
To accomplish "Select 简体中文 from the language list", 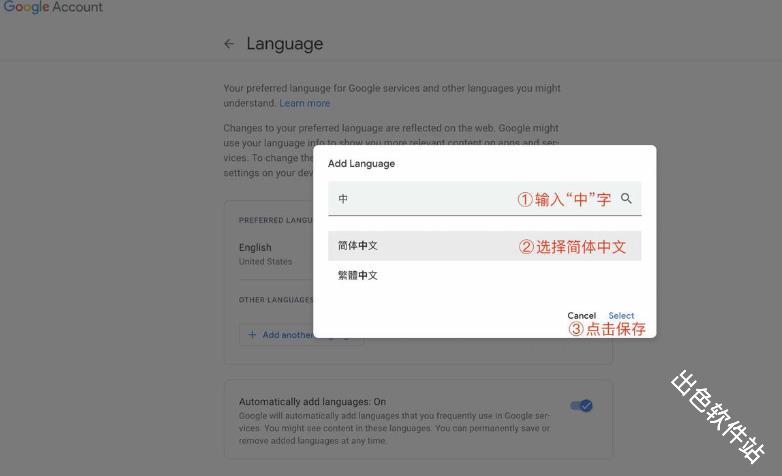I will (x=358, y=246).
